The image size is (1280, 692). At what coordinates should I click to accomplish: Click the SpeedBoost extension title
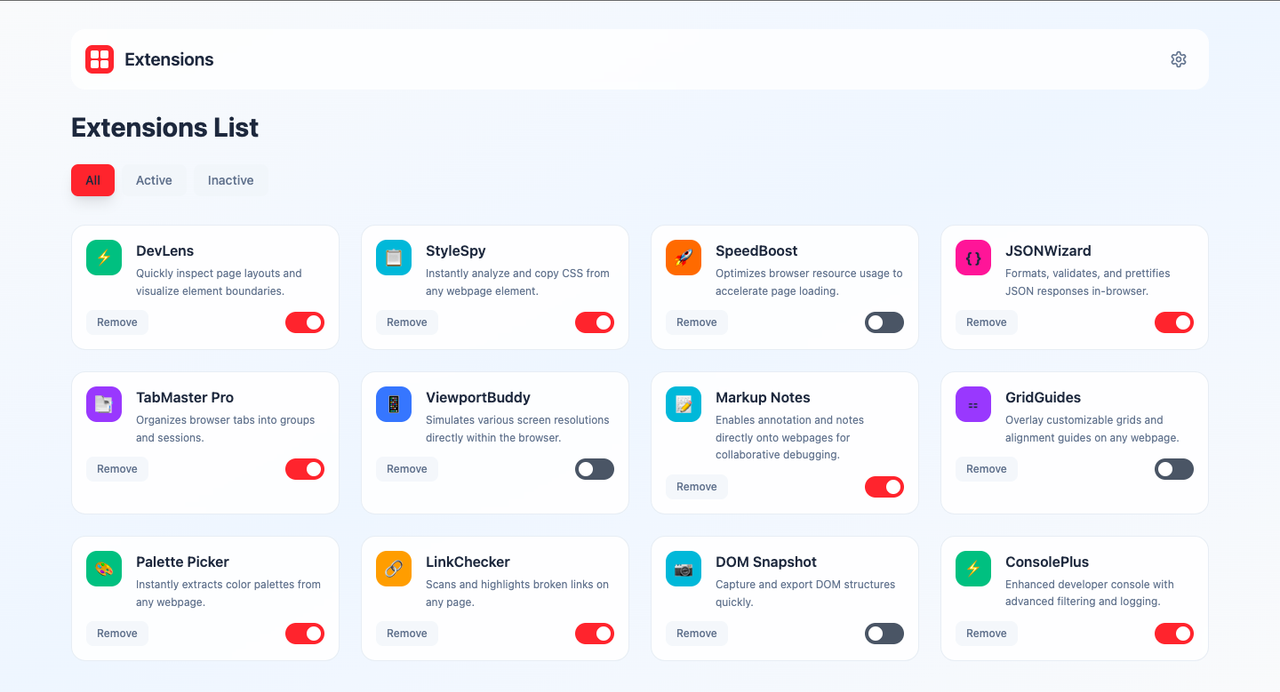click(757, 251)
